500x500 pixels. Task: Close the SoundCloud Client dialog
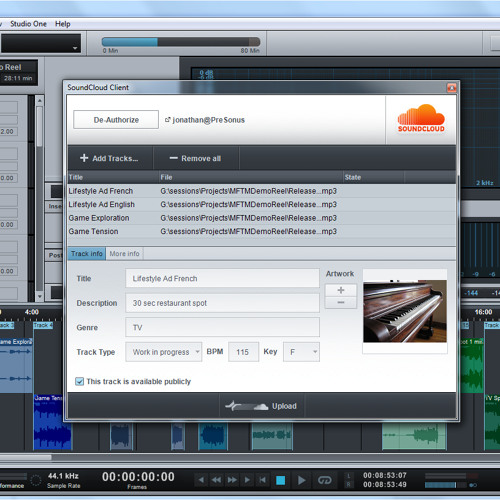[452, 88]
